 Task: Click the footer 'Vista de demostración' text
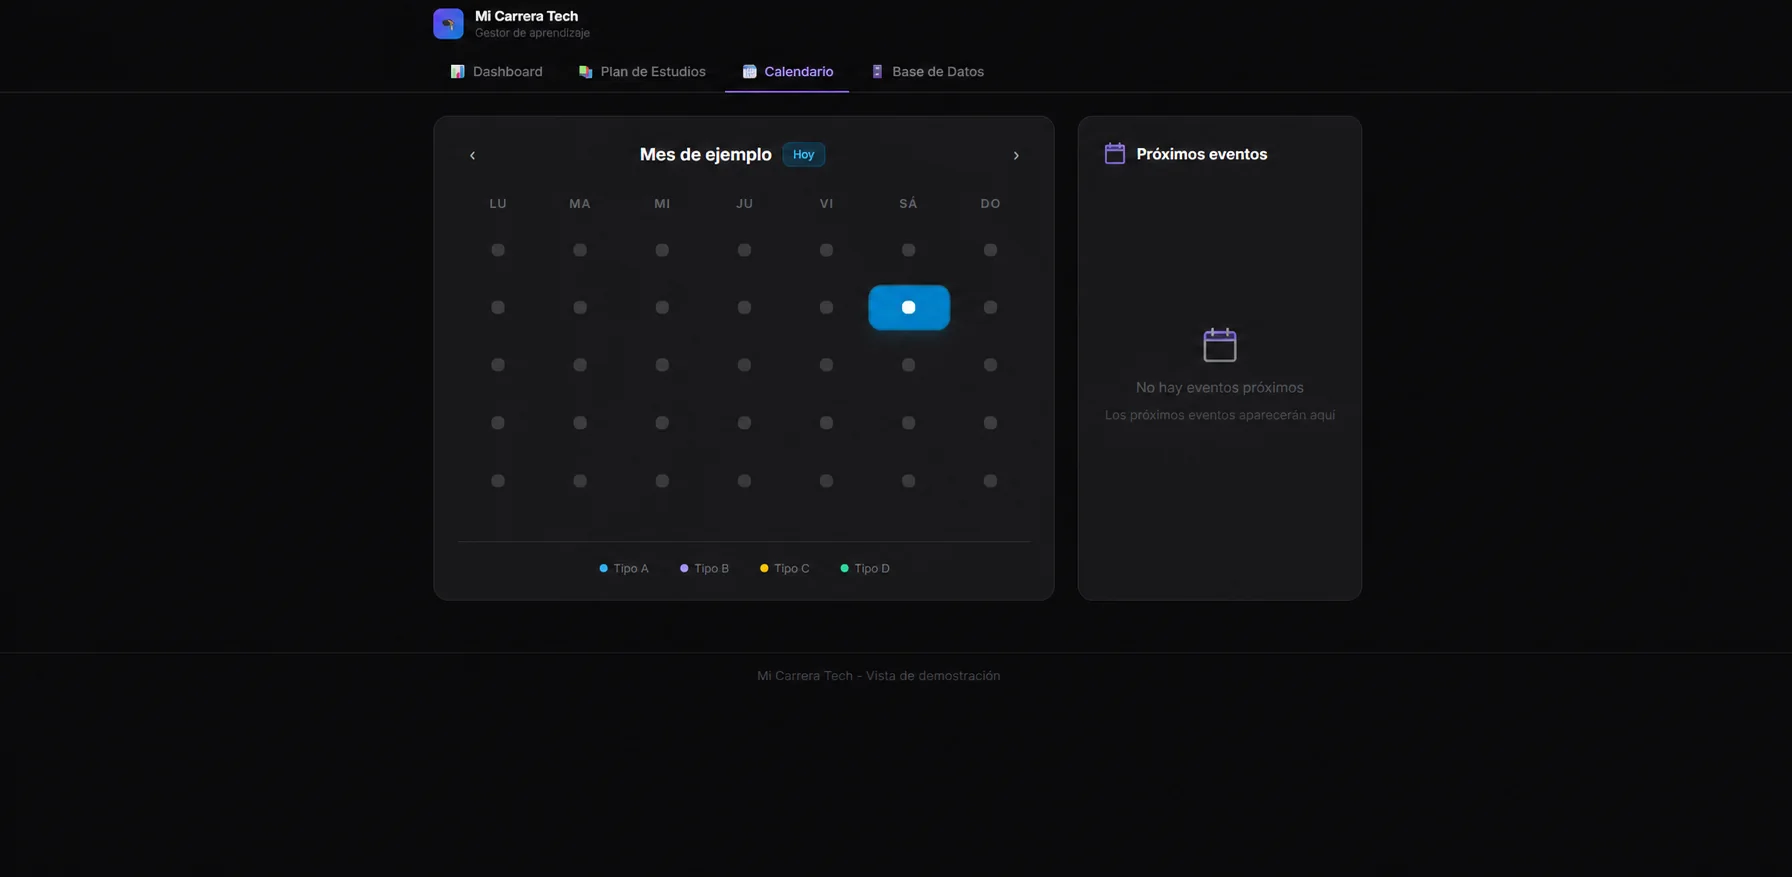[x=933, y=676]
